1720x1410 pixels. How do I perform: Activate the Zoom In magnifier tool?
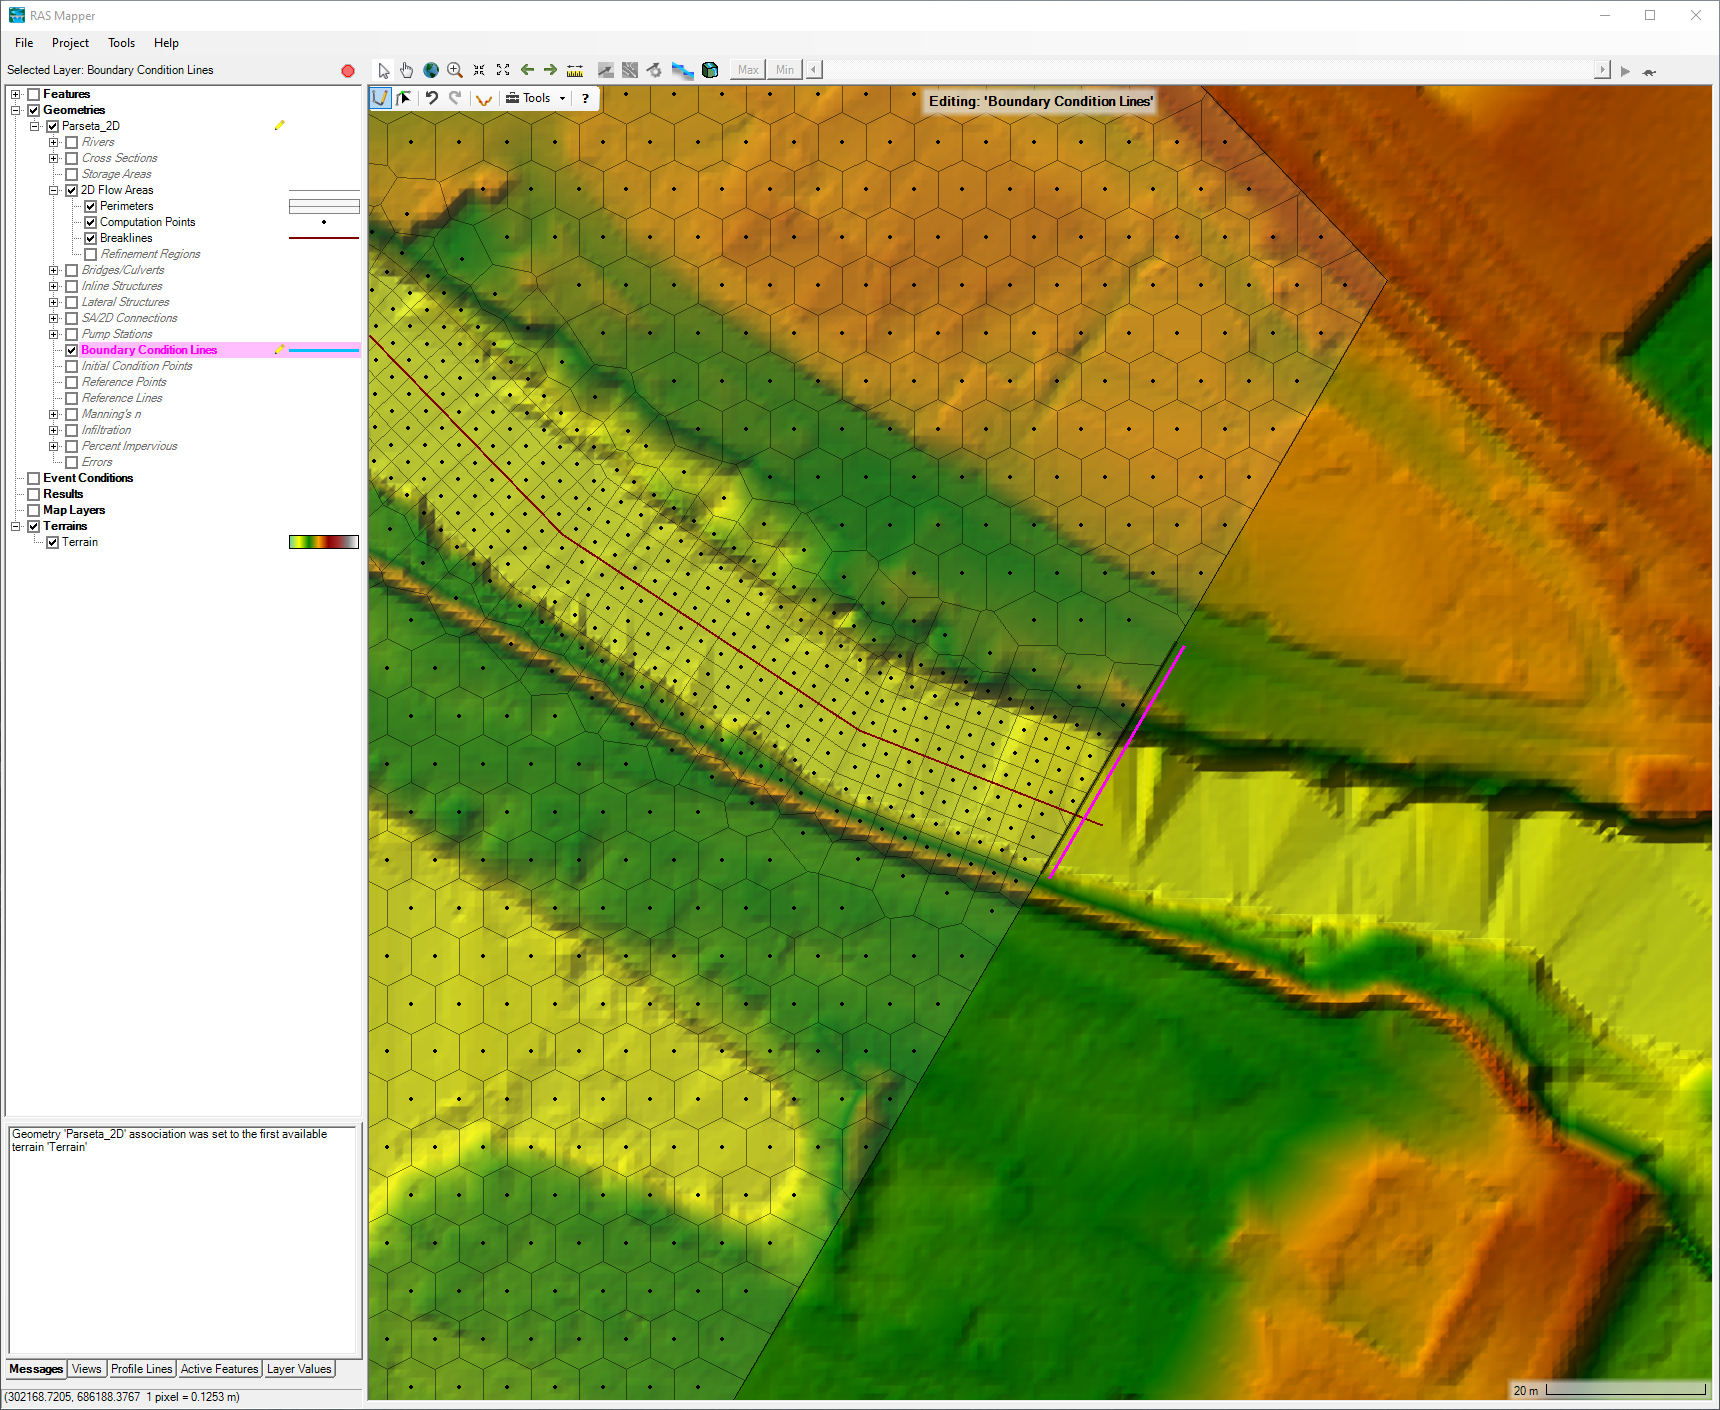click(x=455, y=70)
